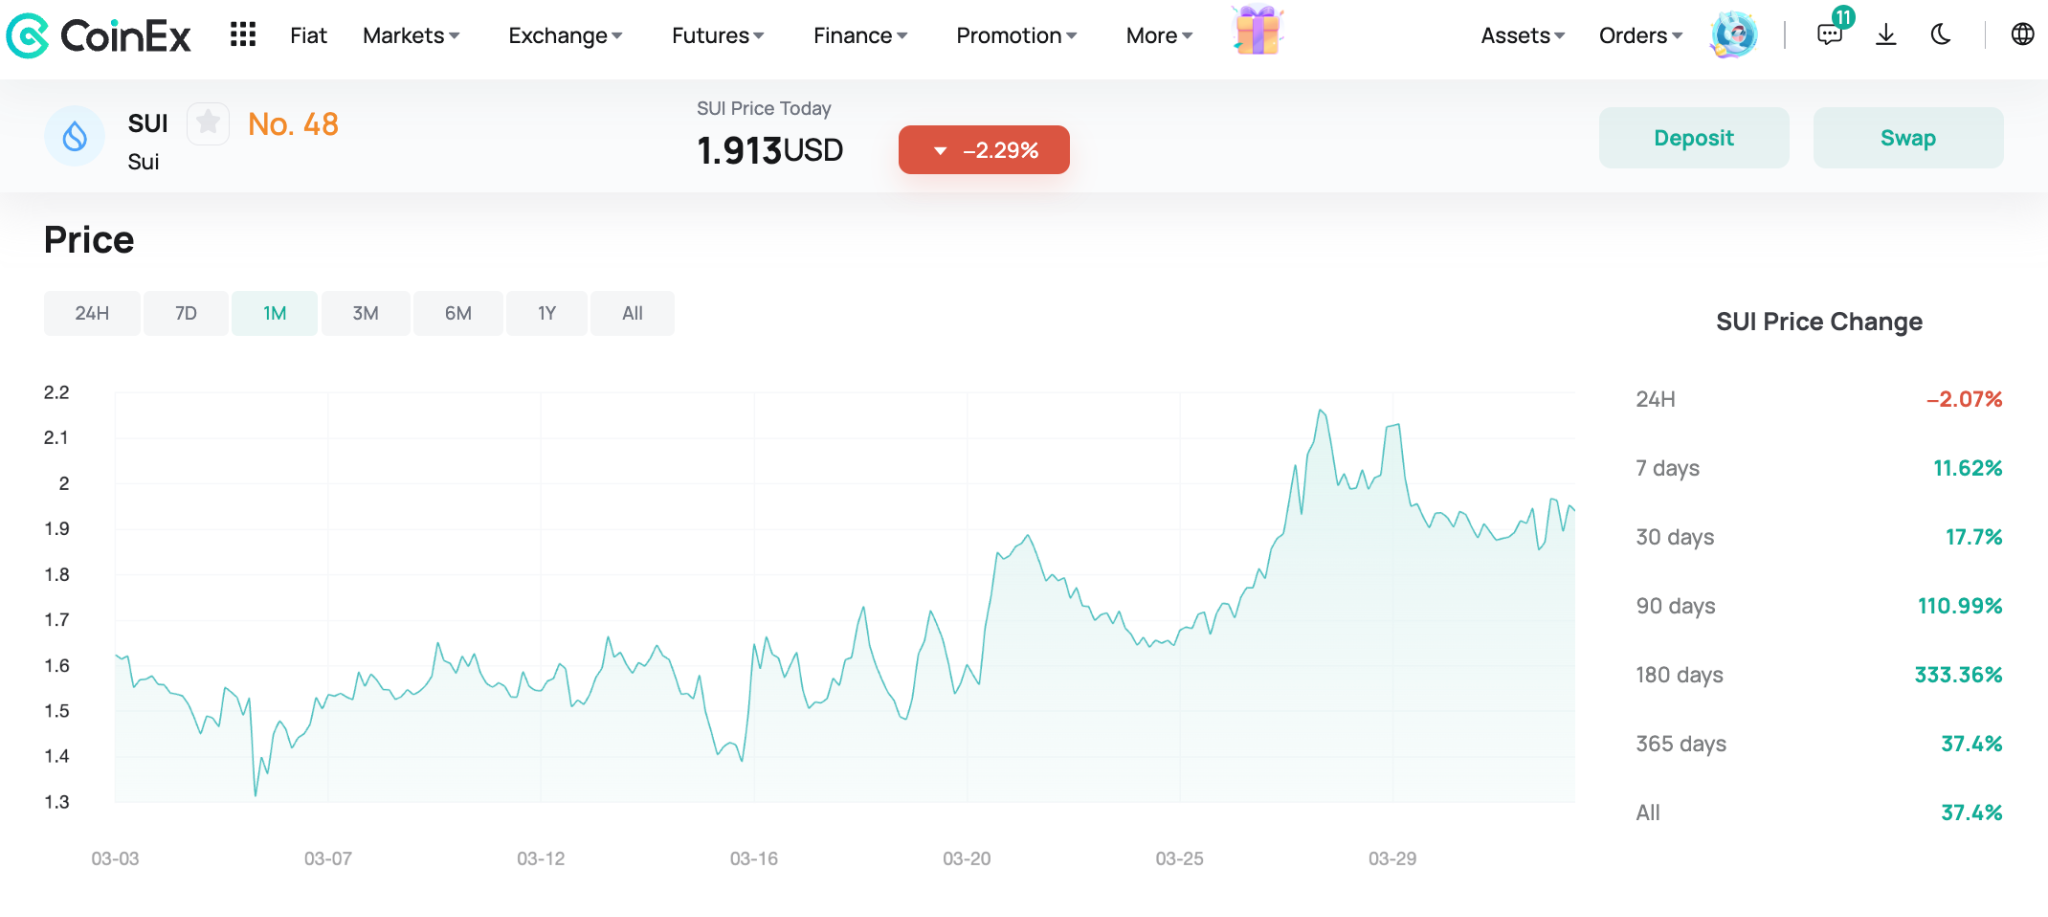
Task: Select the 7D chart range tab
Action: click(x=186, y=313)
